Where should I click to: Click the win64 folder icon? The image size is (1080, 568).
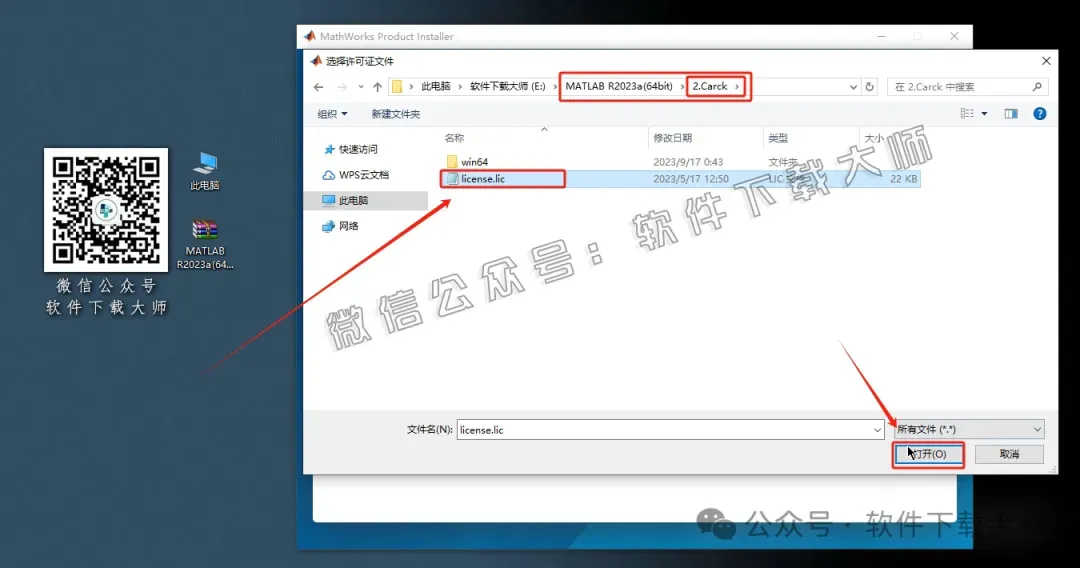click(452, 162)
